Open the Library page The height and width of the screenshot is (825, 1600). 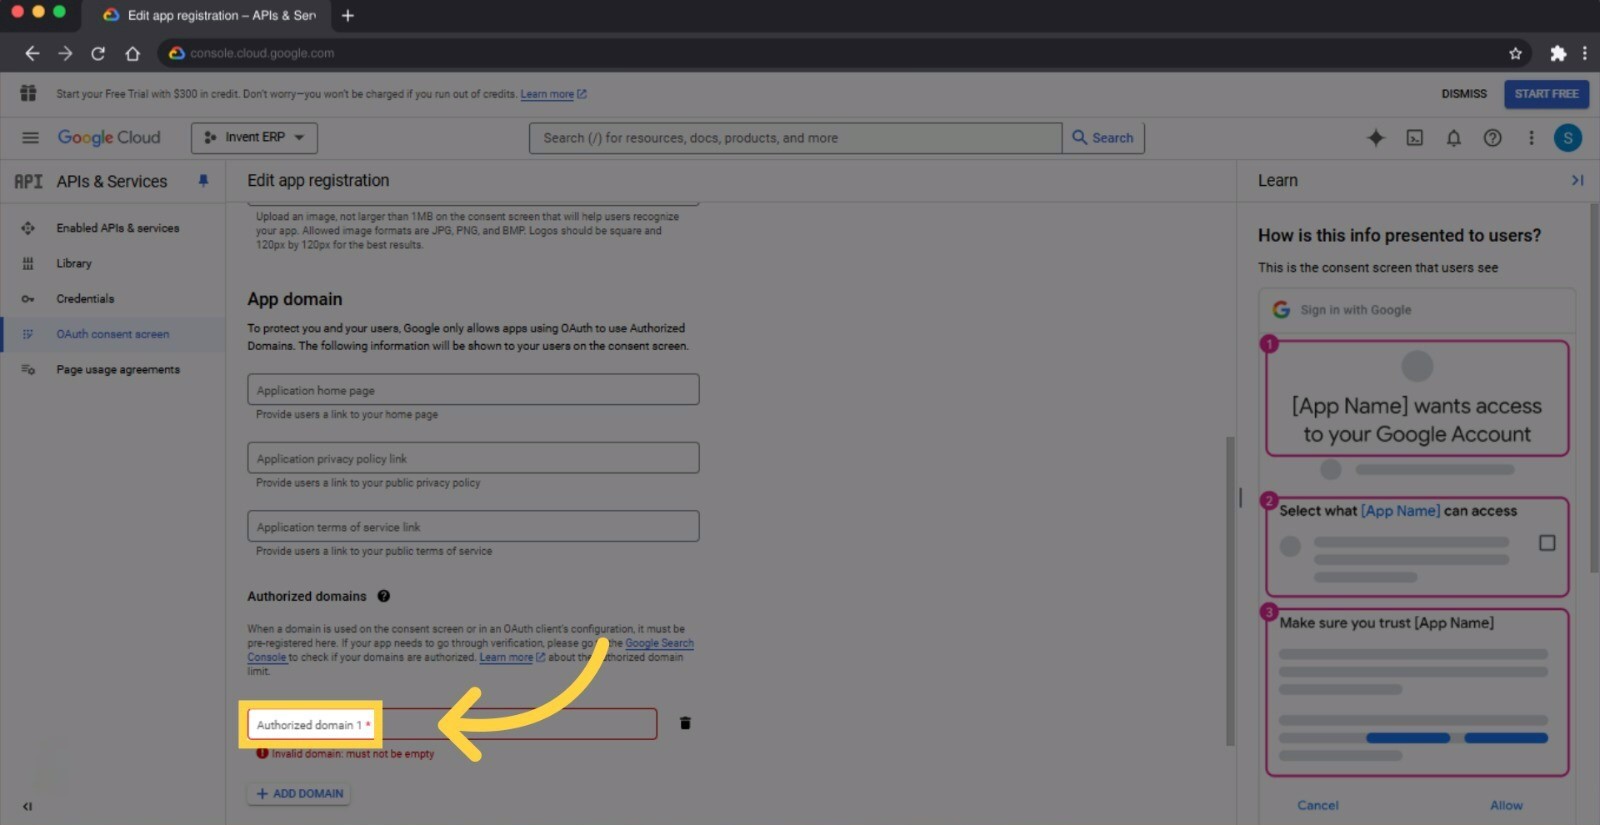pyautogui.click(x=74, y=263)
